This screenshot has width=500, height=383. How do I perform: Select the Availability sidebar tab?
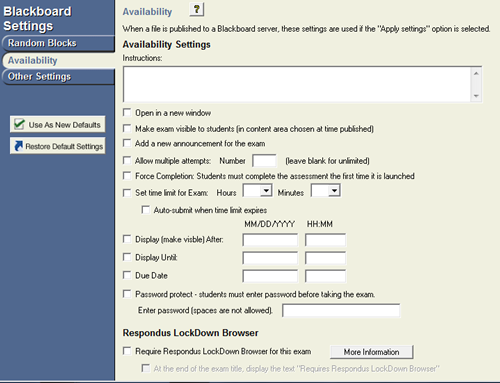coord(58,60)
